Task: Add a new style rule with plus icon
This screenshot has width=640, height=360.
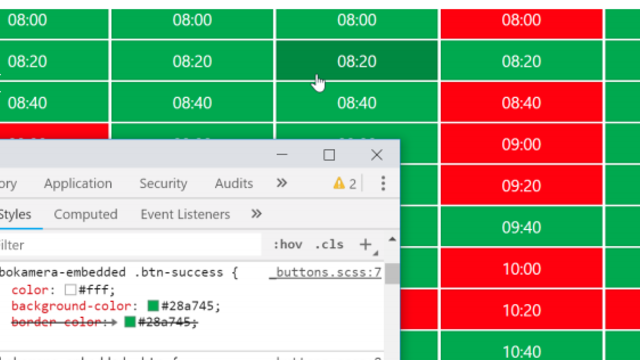Action: click(365, 244)
